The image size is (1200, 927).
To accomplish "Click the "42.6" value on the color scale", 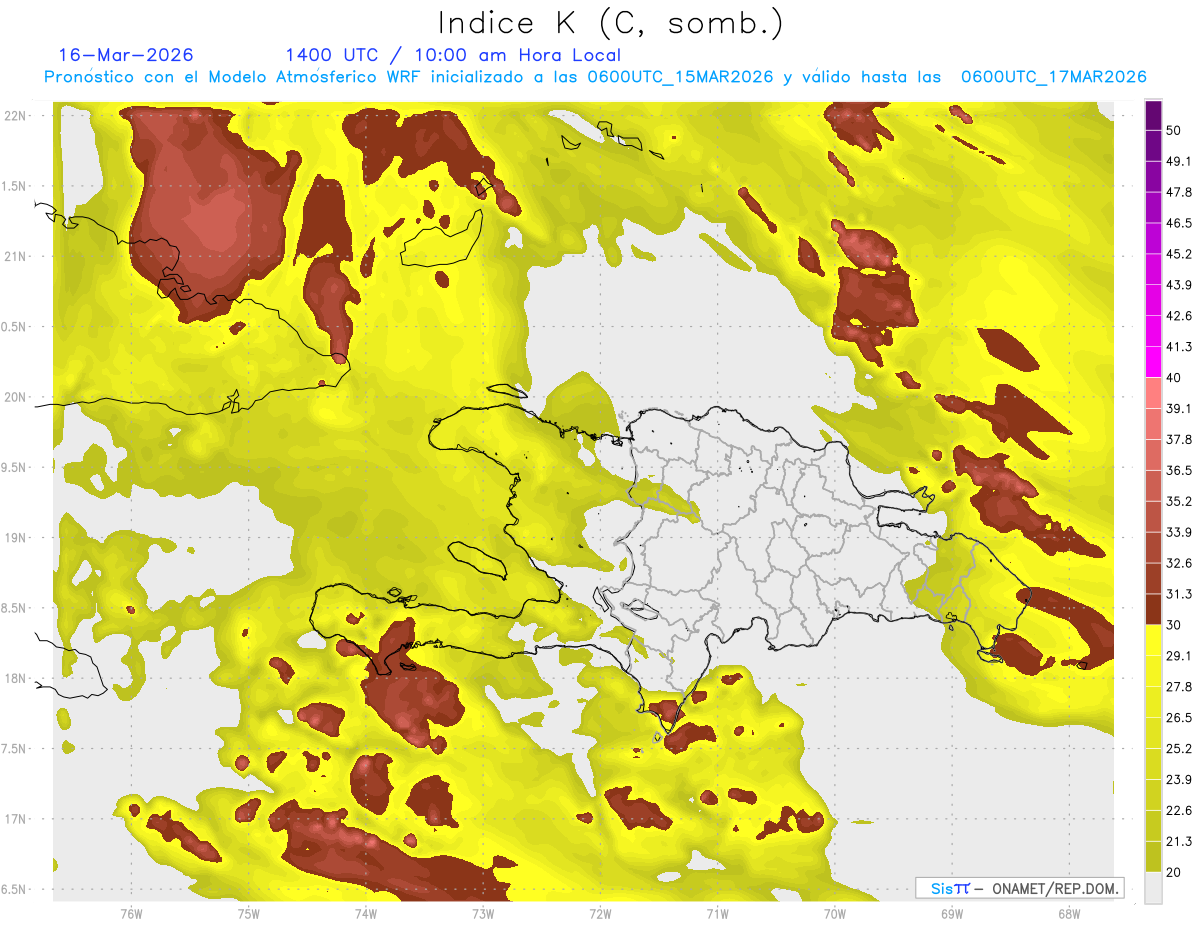I will pyautogui.click(x=1179, y=316).
